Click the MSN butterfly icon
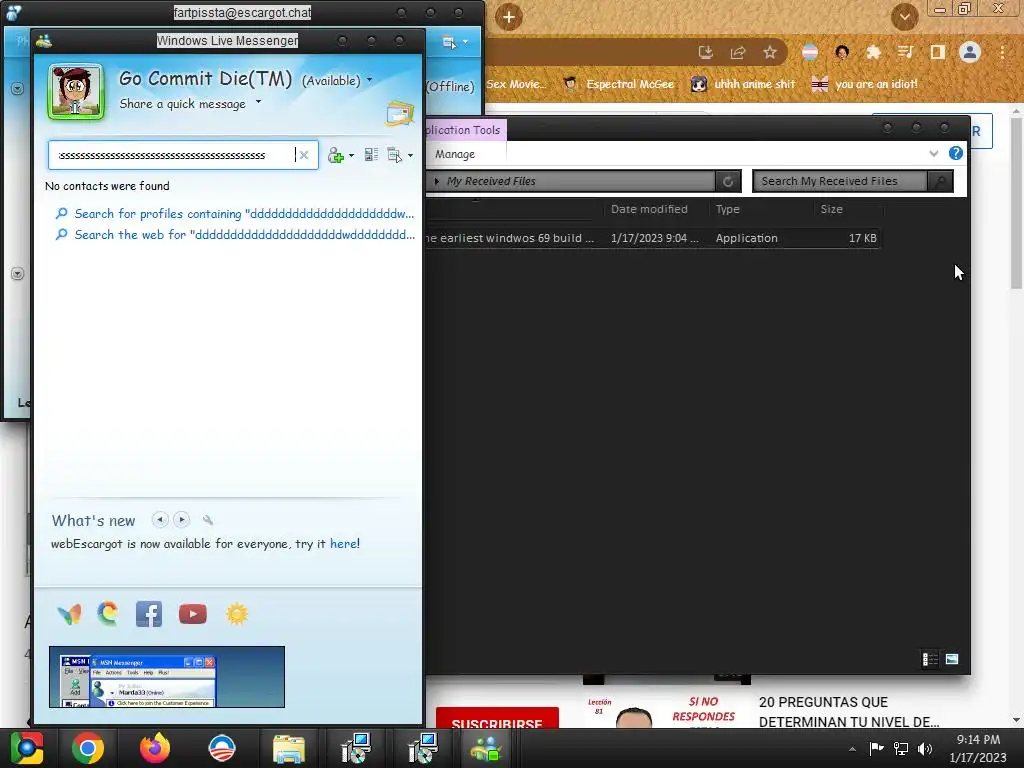Screen dimensions: 1024x768 [x=70, y=614]
